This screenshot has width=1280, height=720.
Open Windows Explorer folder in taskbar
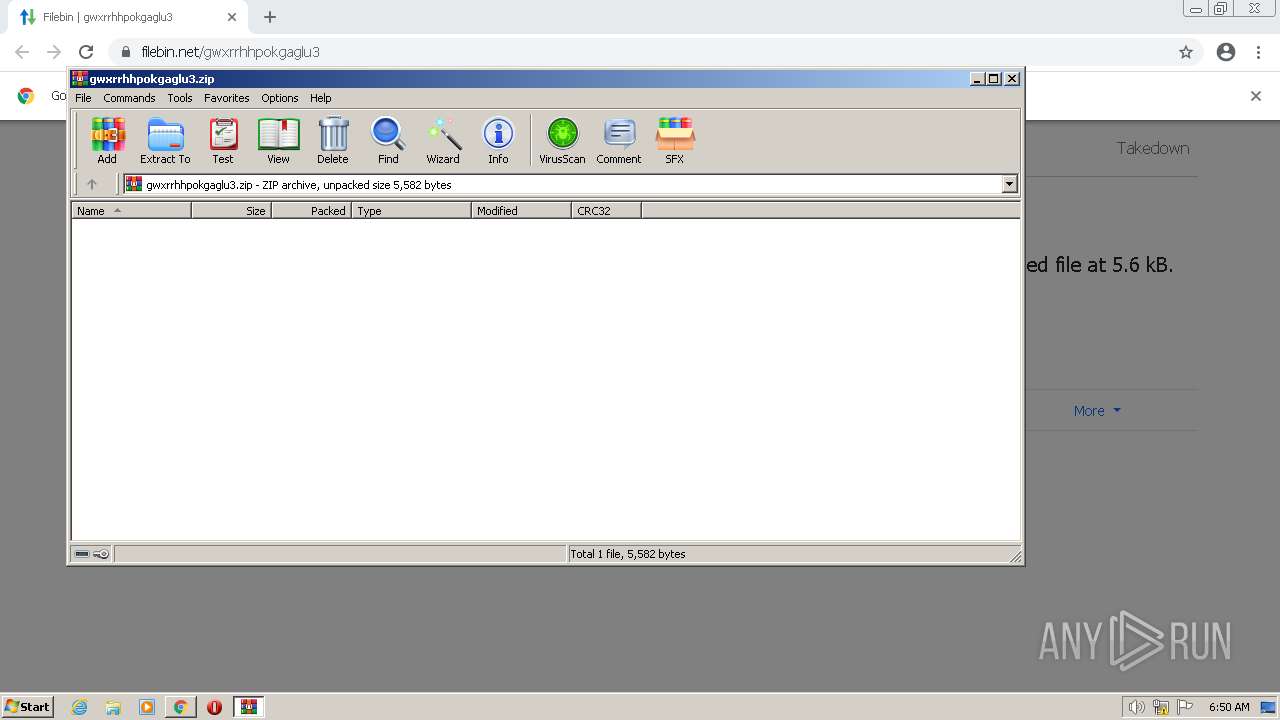[x=113, y=707]
